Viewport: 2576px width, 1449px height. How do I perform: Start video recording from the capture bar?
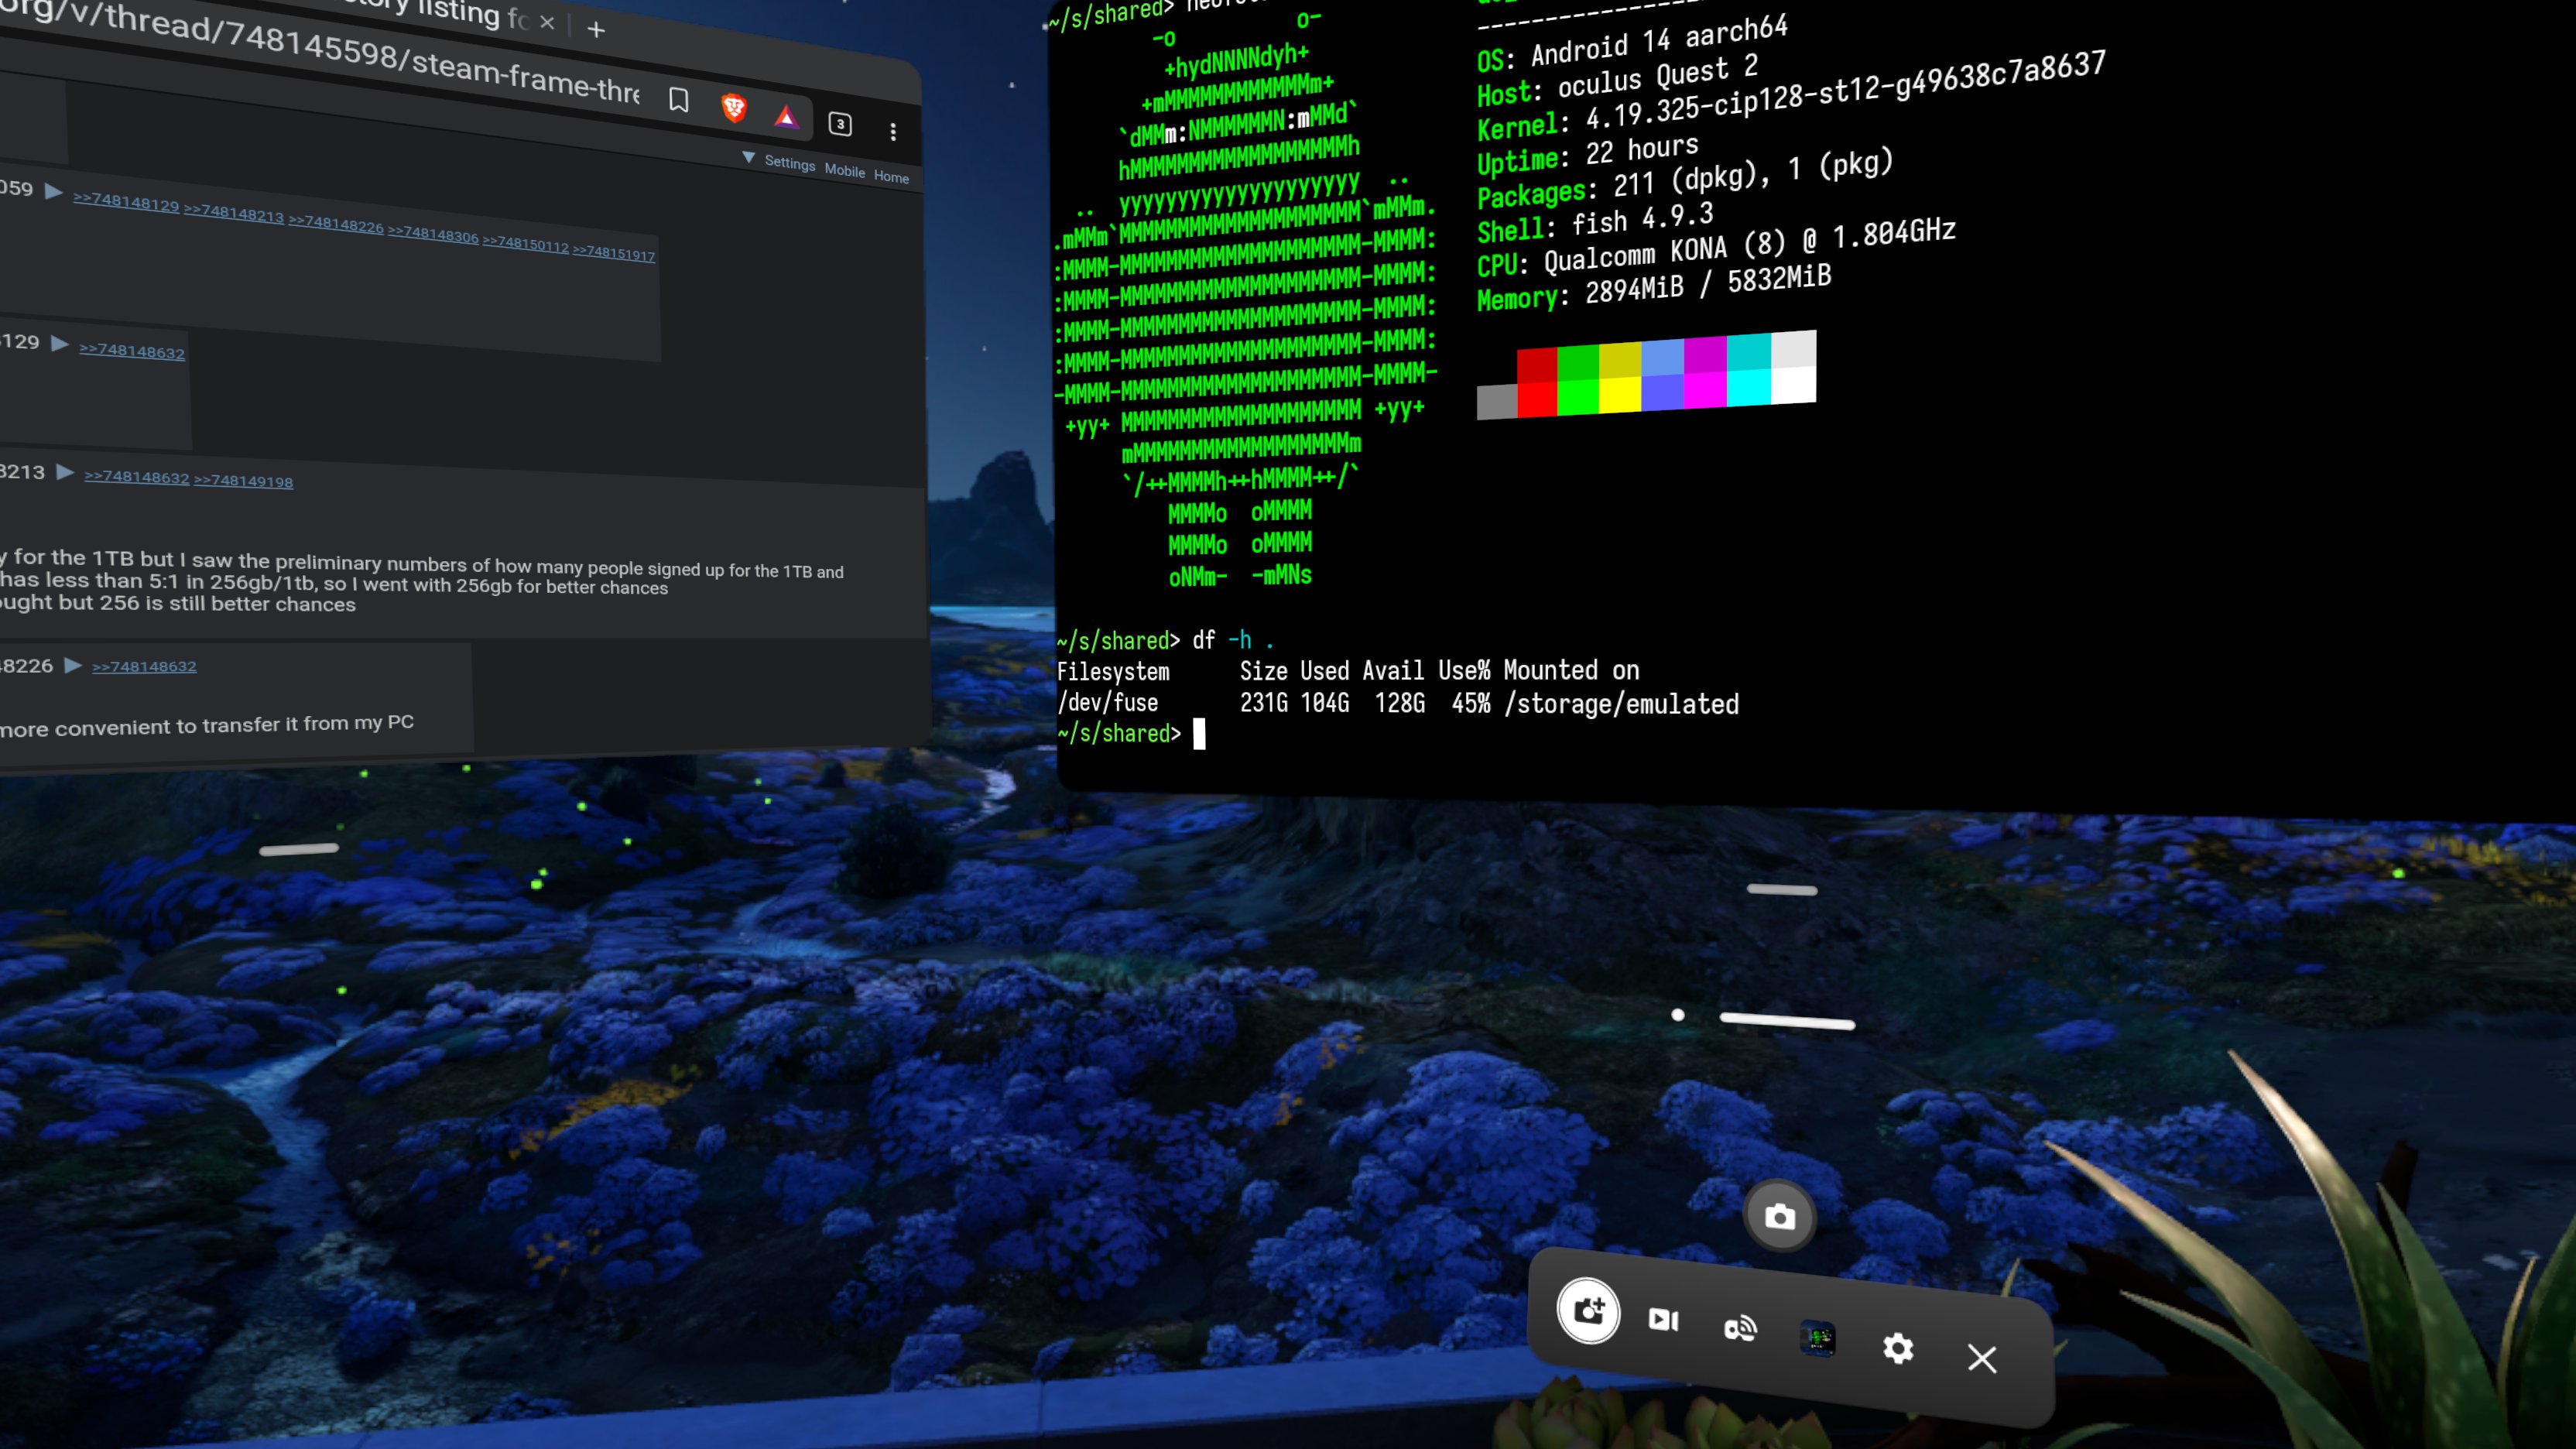tap(1663, 1320)
